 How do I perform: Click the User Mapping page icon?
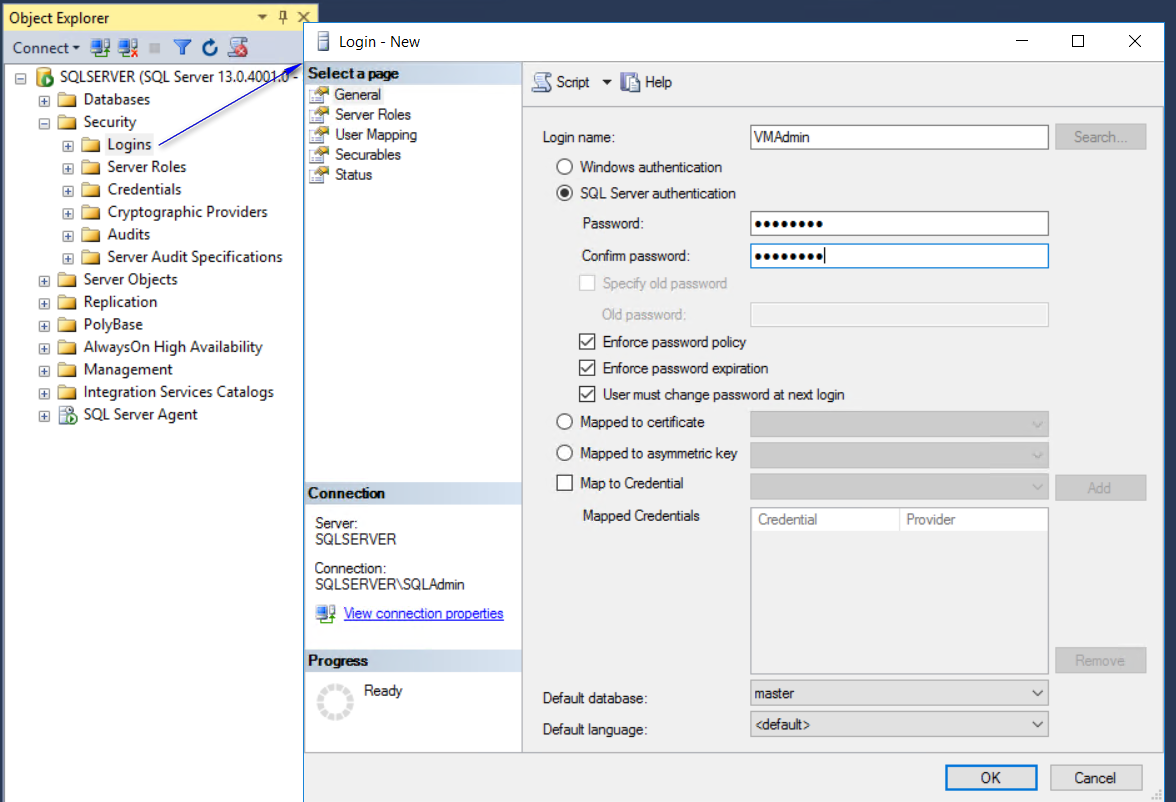coord(320,135)
